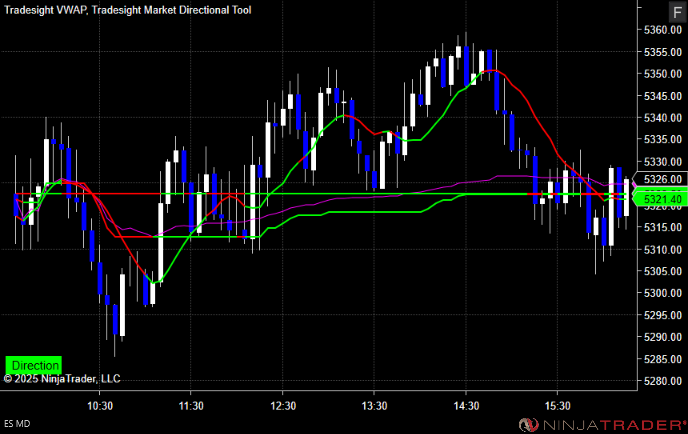
Task: Click the 5285.00 price axis label
Action: [663, 359]
